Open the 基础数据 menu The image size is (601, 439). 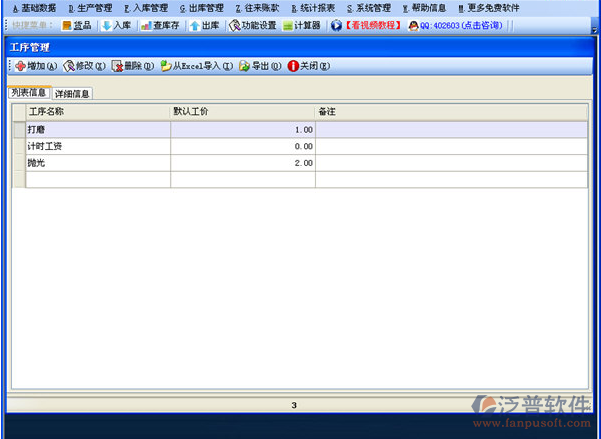point(34,7)
